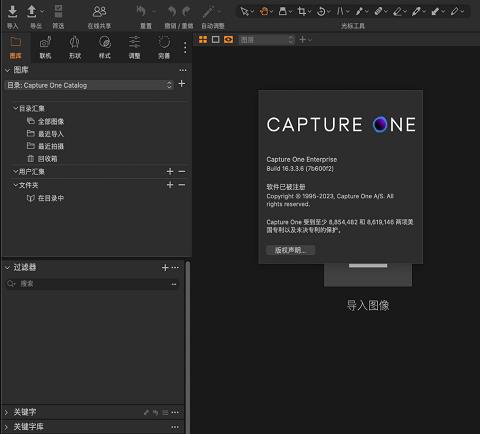480x434 pixels.
Task: Click the reset arrow icon in 关键字 panel header
Action: pos(156,413)
